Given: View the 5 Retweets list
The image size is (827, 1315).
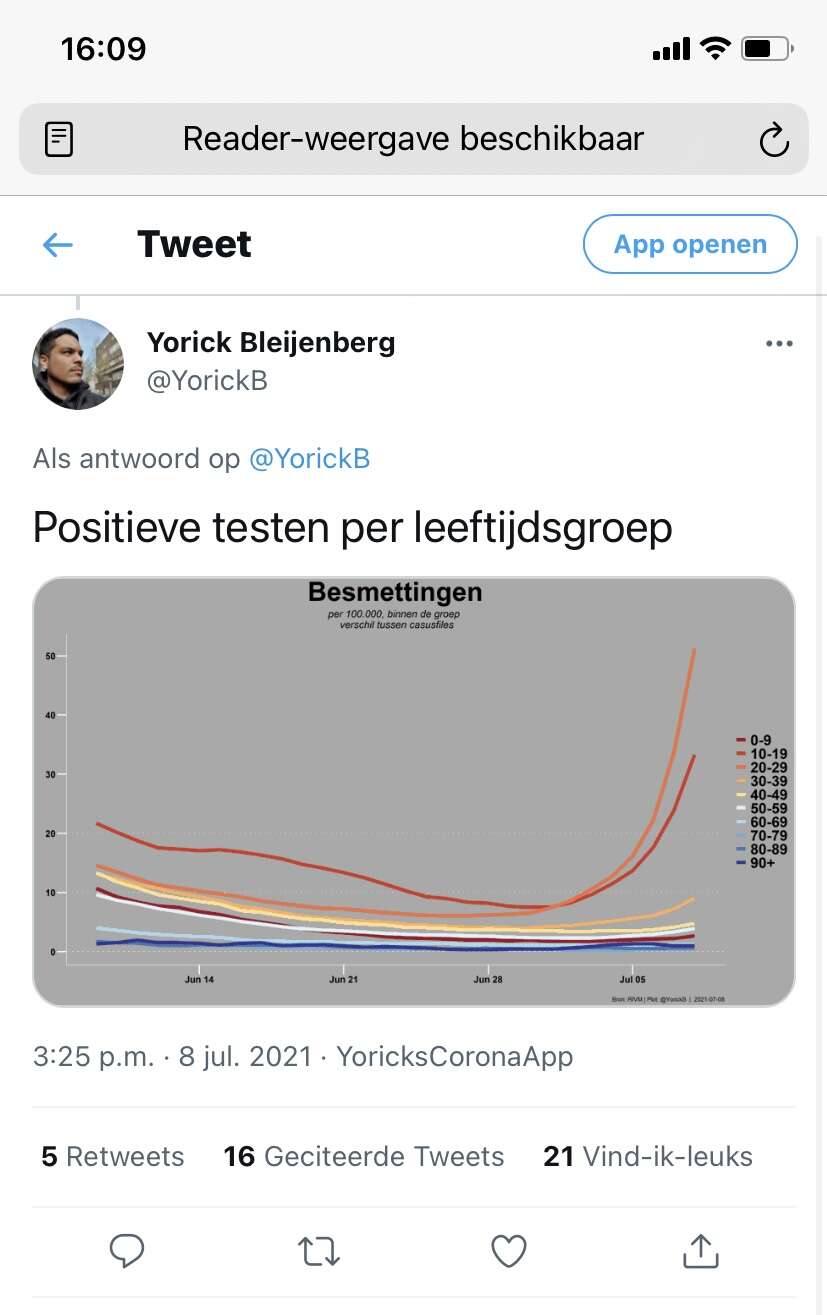Looking at the screenshot, I should point(113,1157).
